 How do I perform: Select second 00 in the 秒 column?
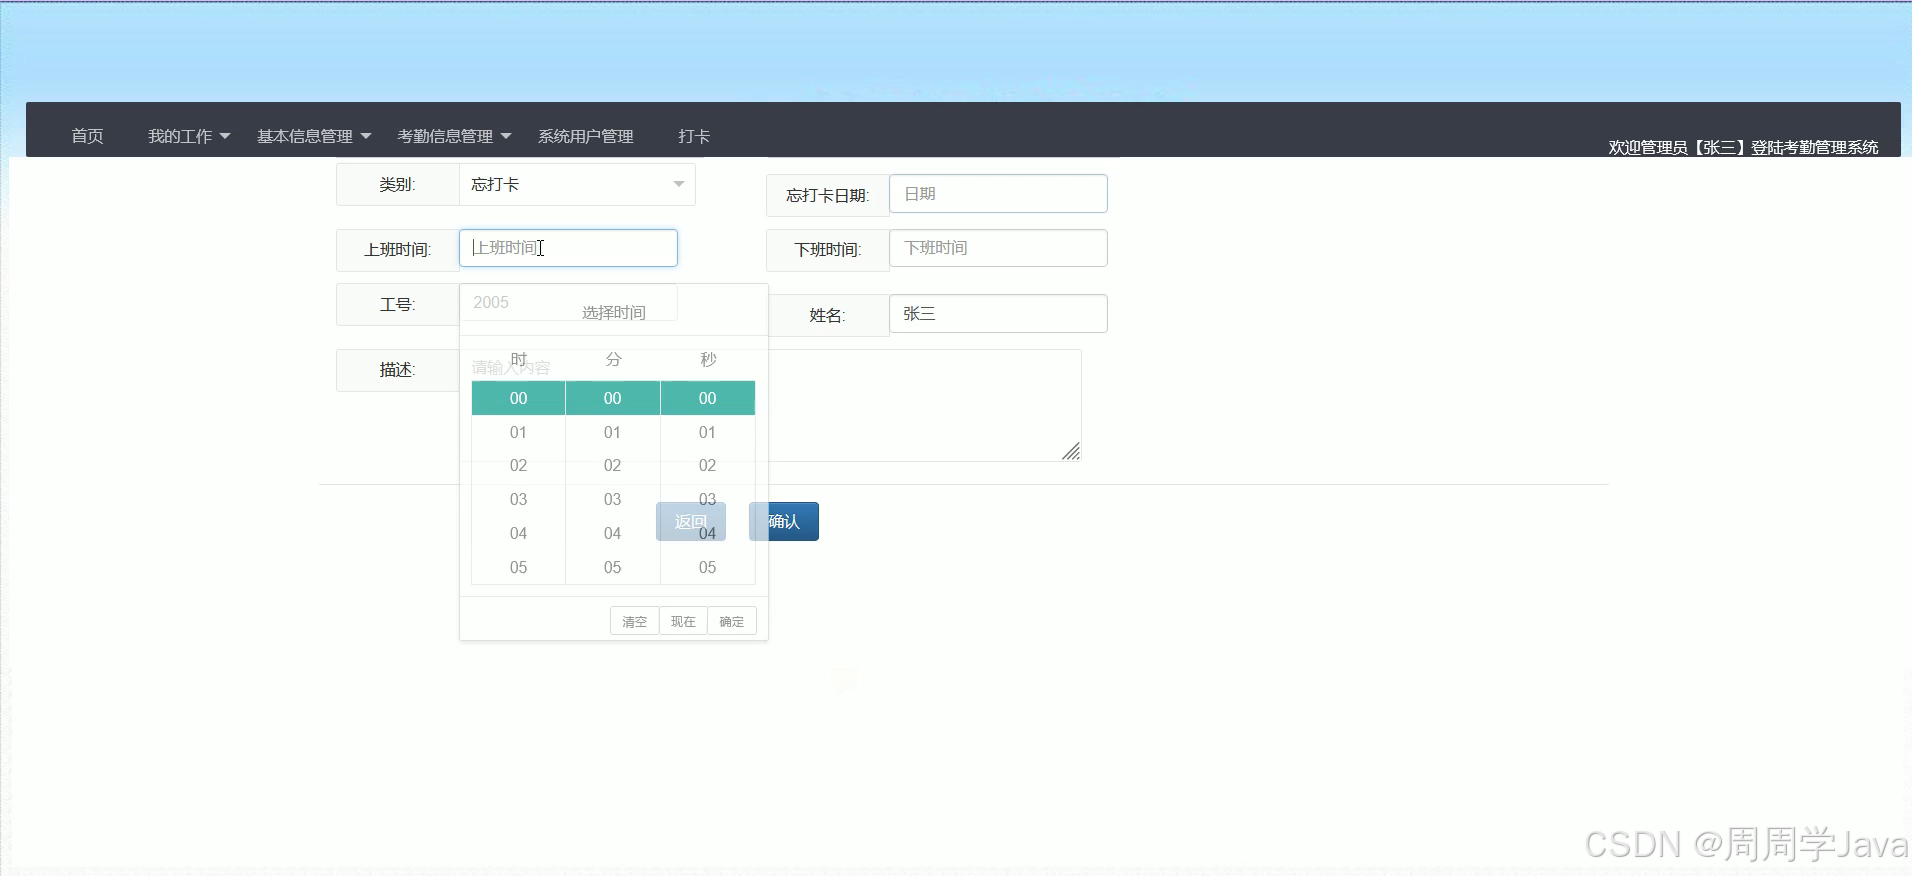[x=708, y=398]
